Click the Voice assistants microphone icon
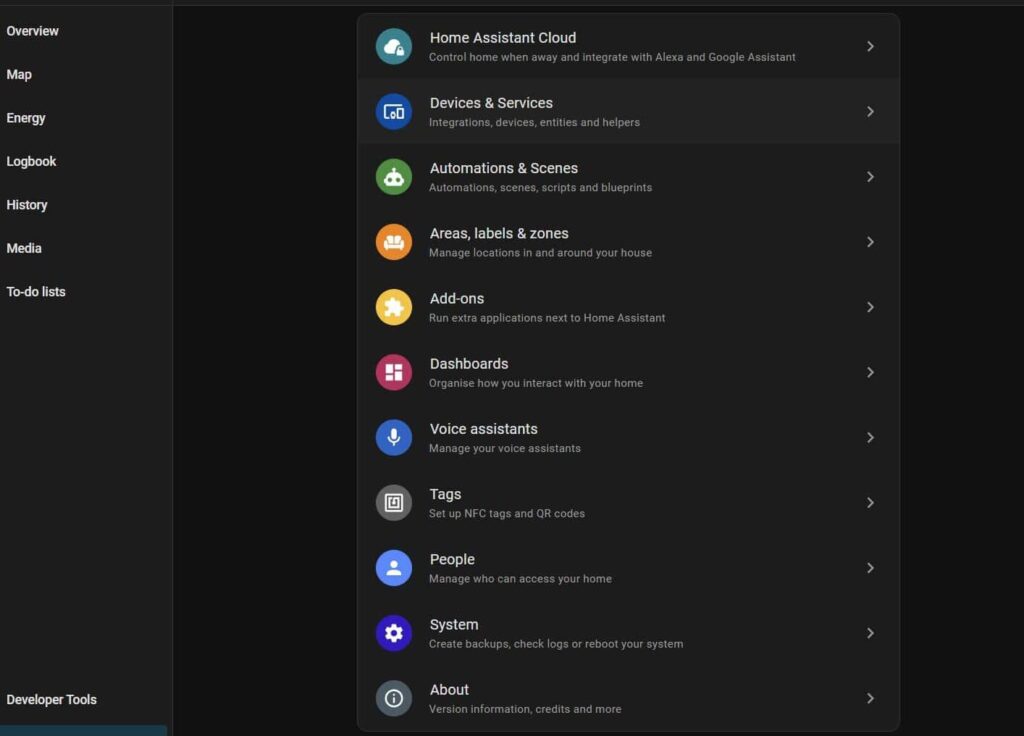1024x736 pixels. (x=394, y=438)
